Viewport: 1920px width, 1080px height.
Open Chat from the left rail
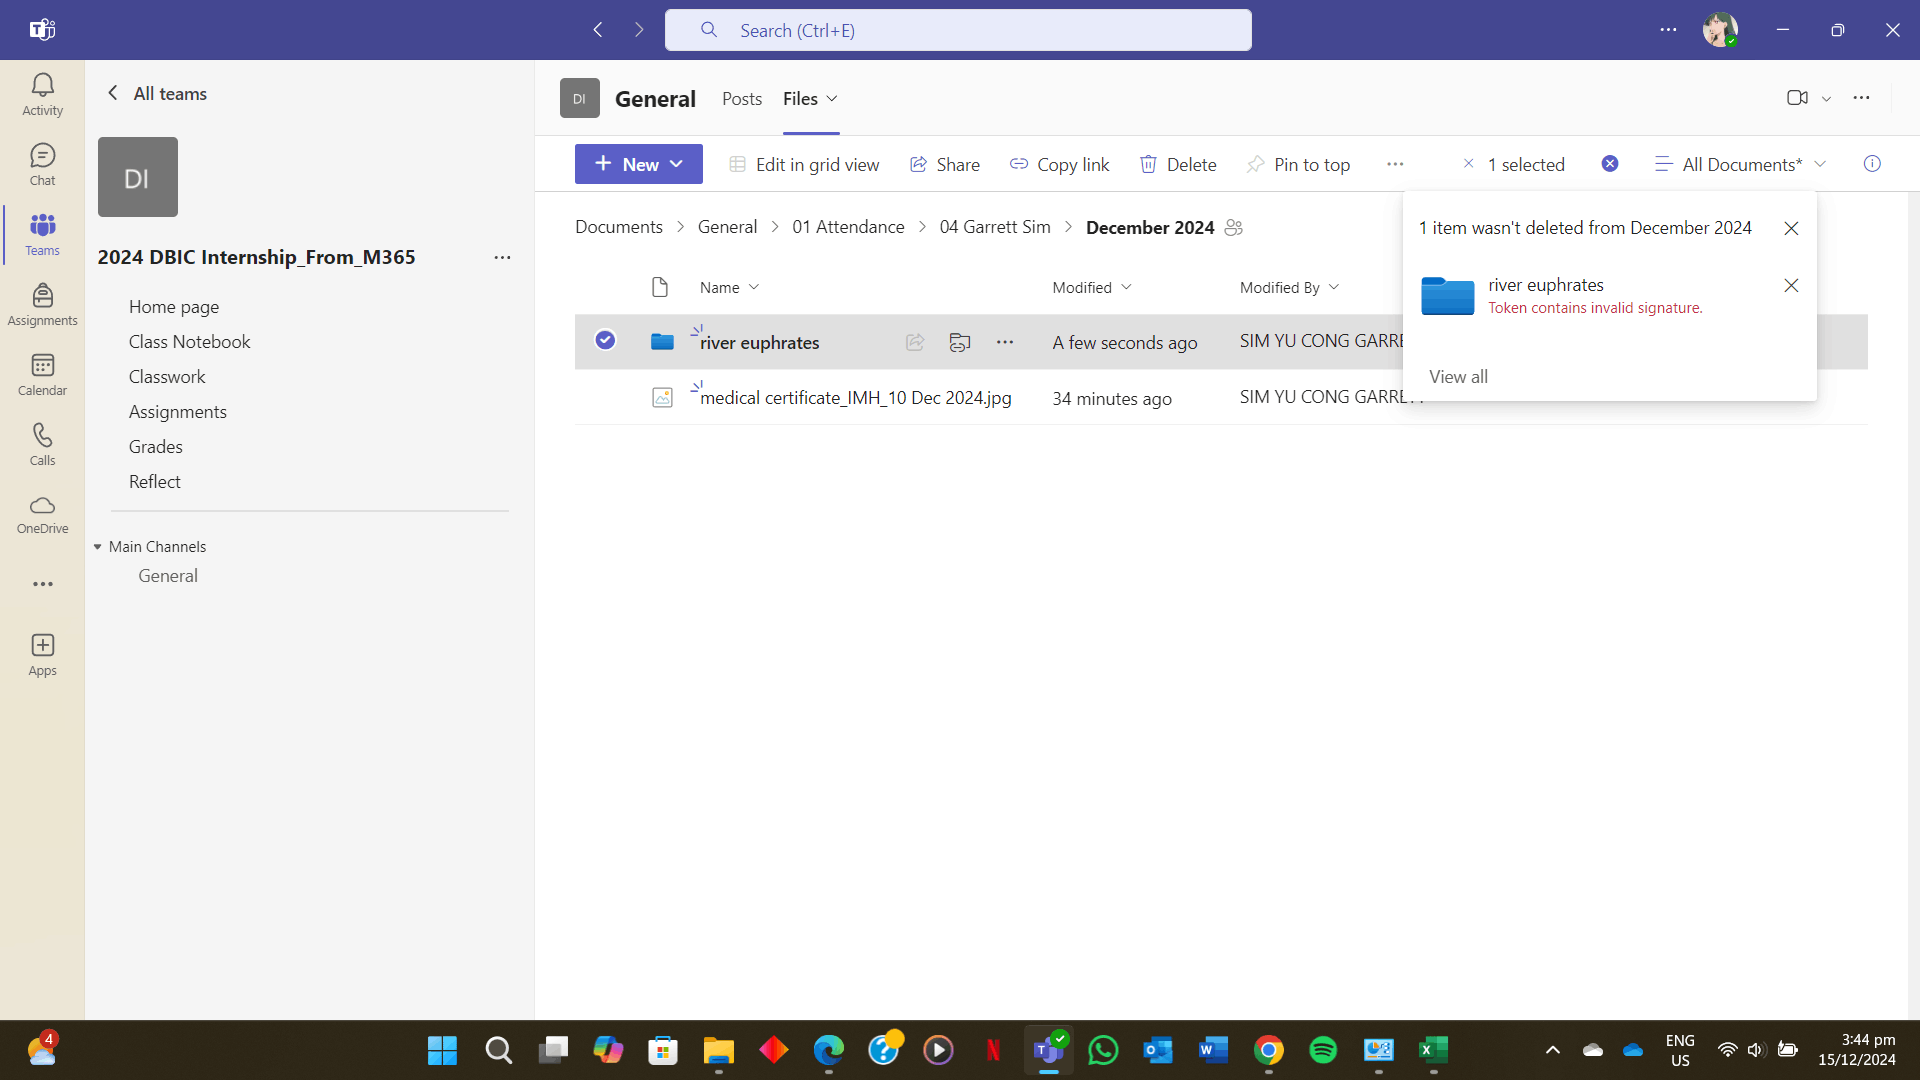42,165
